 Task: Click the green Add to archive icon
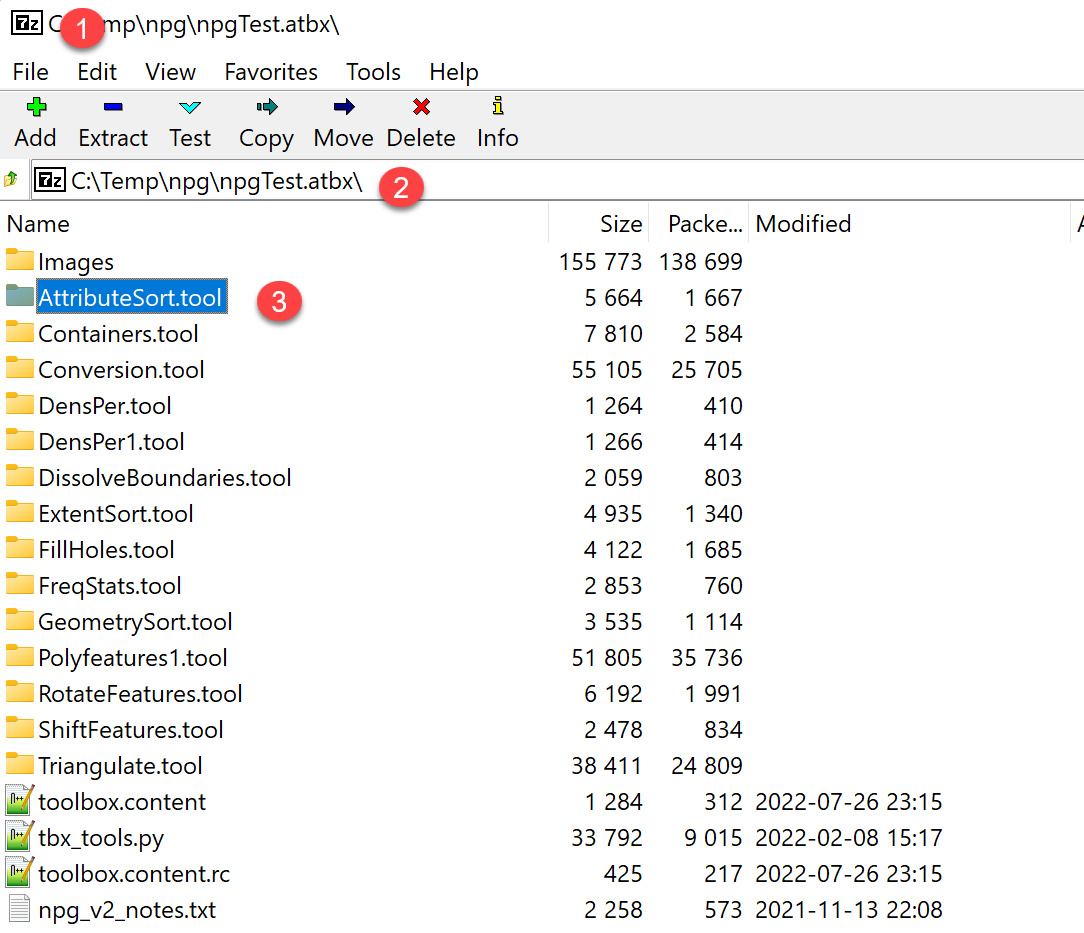click(34, 107)
